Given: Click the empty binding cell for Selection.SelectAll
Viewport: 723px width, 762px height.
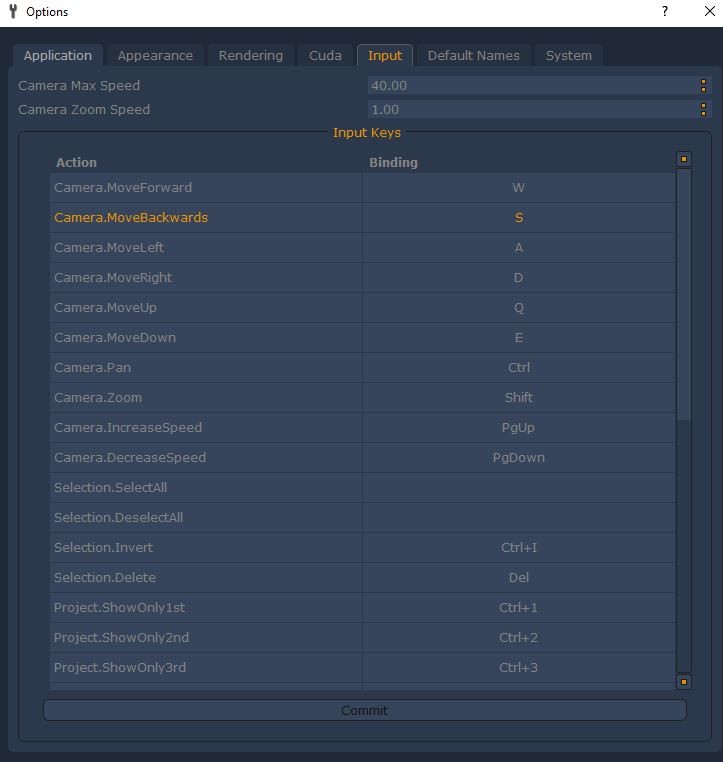Looking at the screenshot, I should 518,488.
